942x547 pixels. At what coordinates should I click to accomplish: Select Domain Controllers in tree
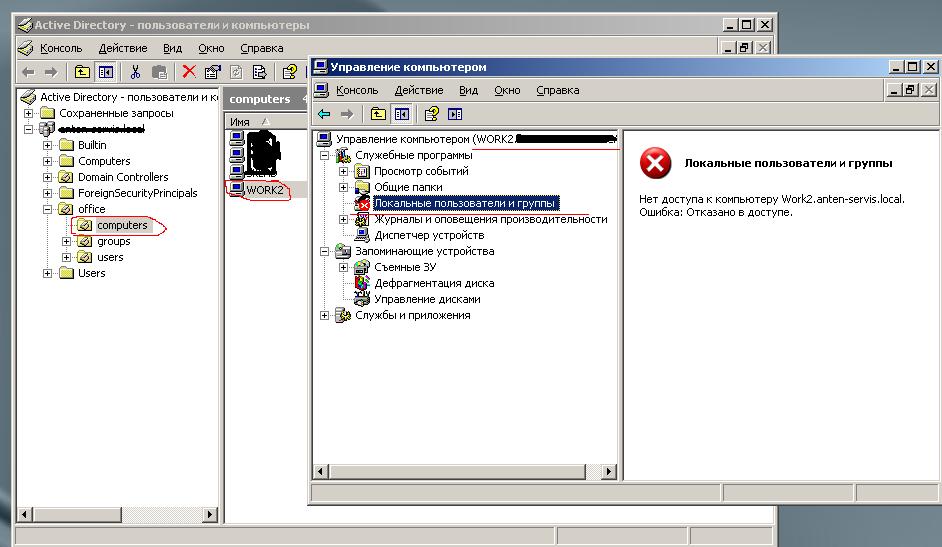pos(123,177)
